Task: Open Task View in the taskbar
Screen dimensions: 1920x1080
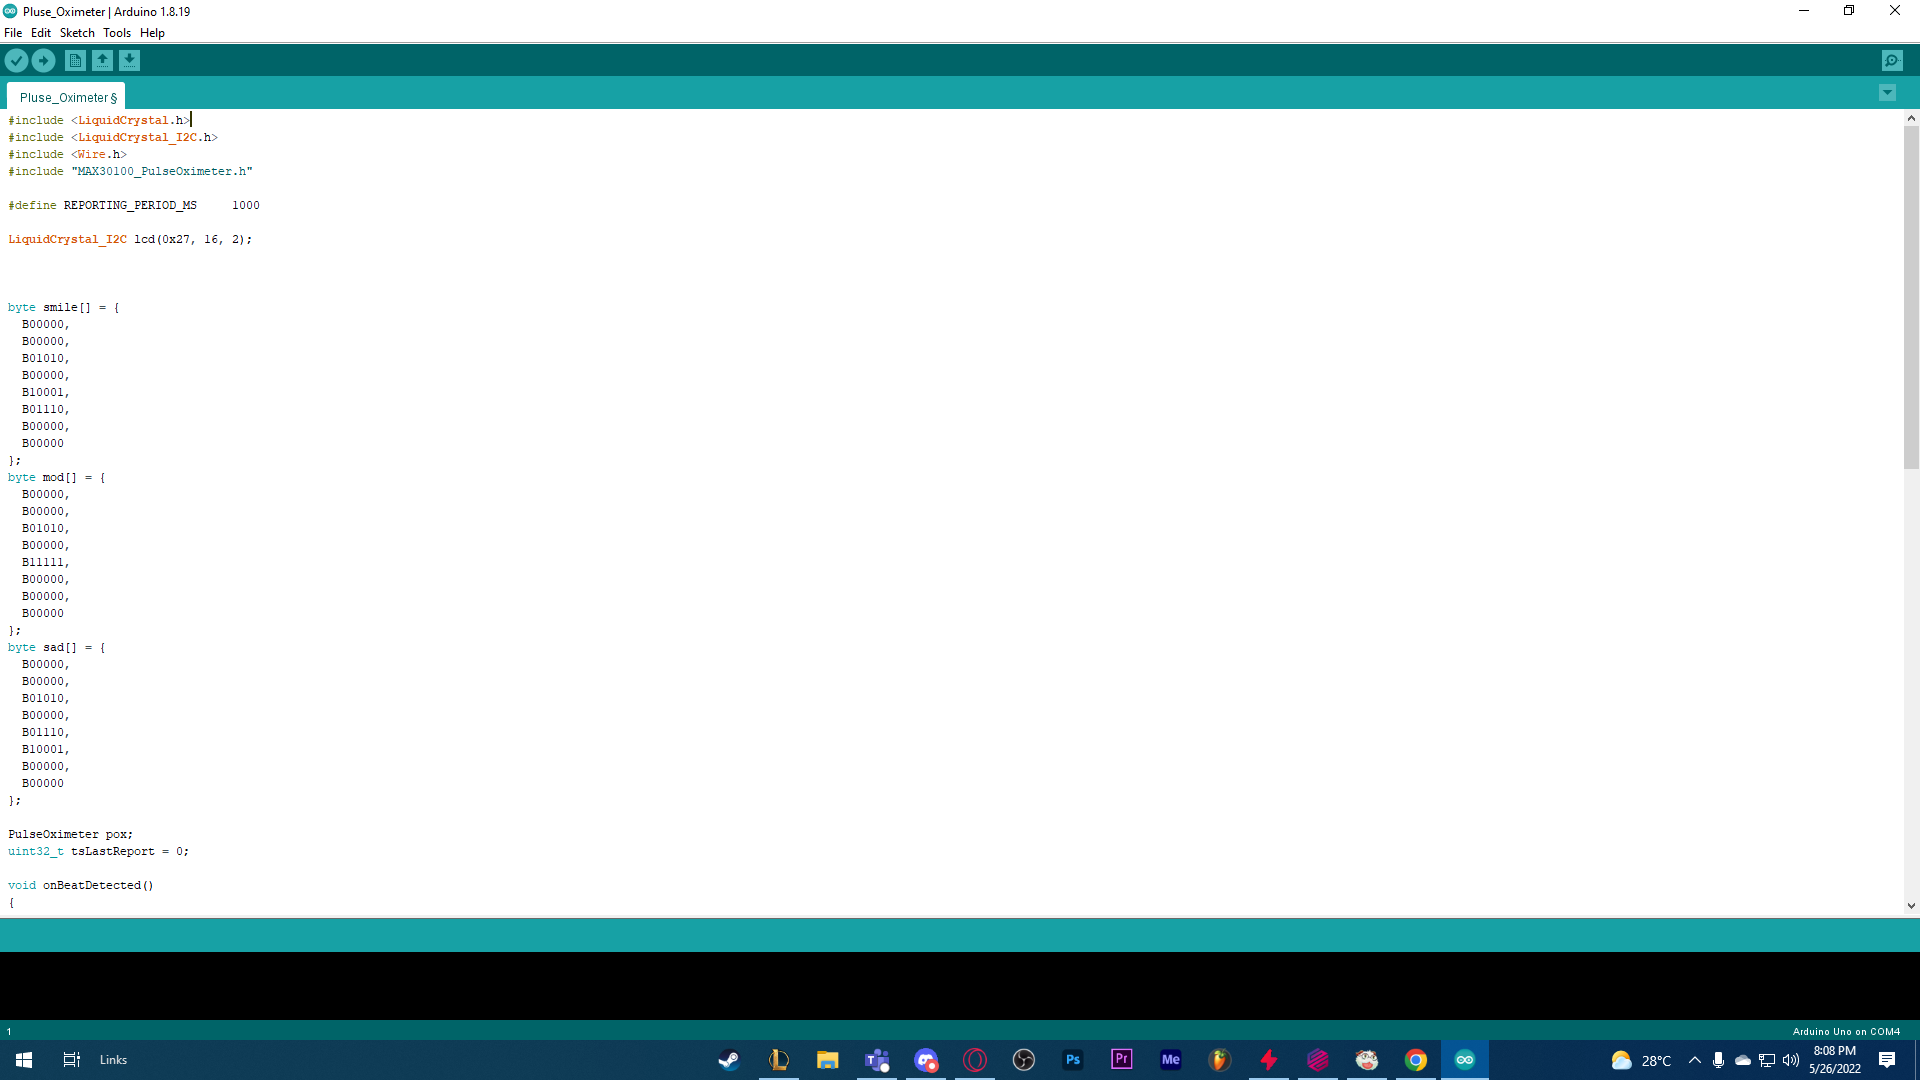Action: pos(71,1060)
